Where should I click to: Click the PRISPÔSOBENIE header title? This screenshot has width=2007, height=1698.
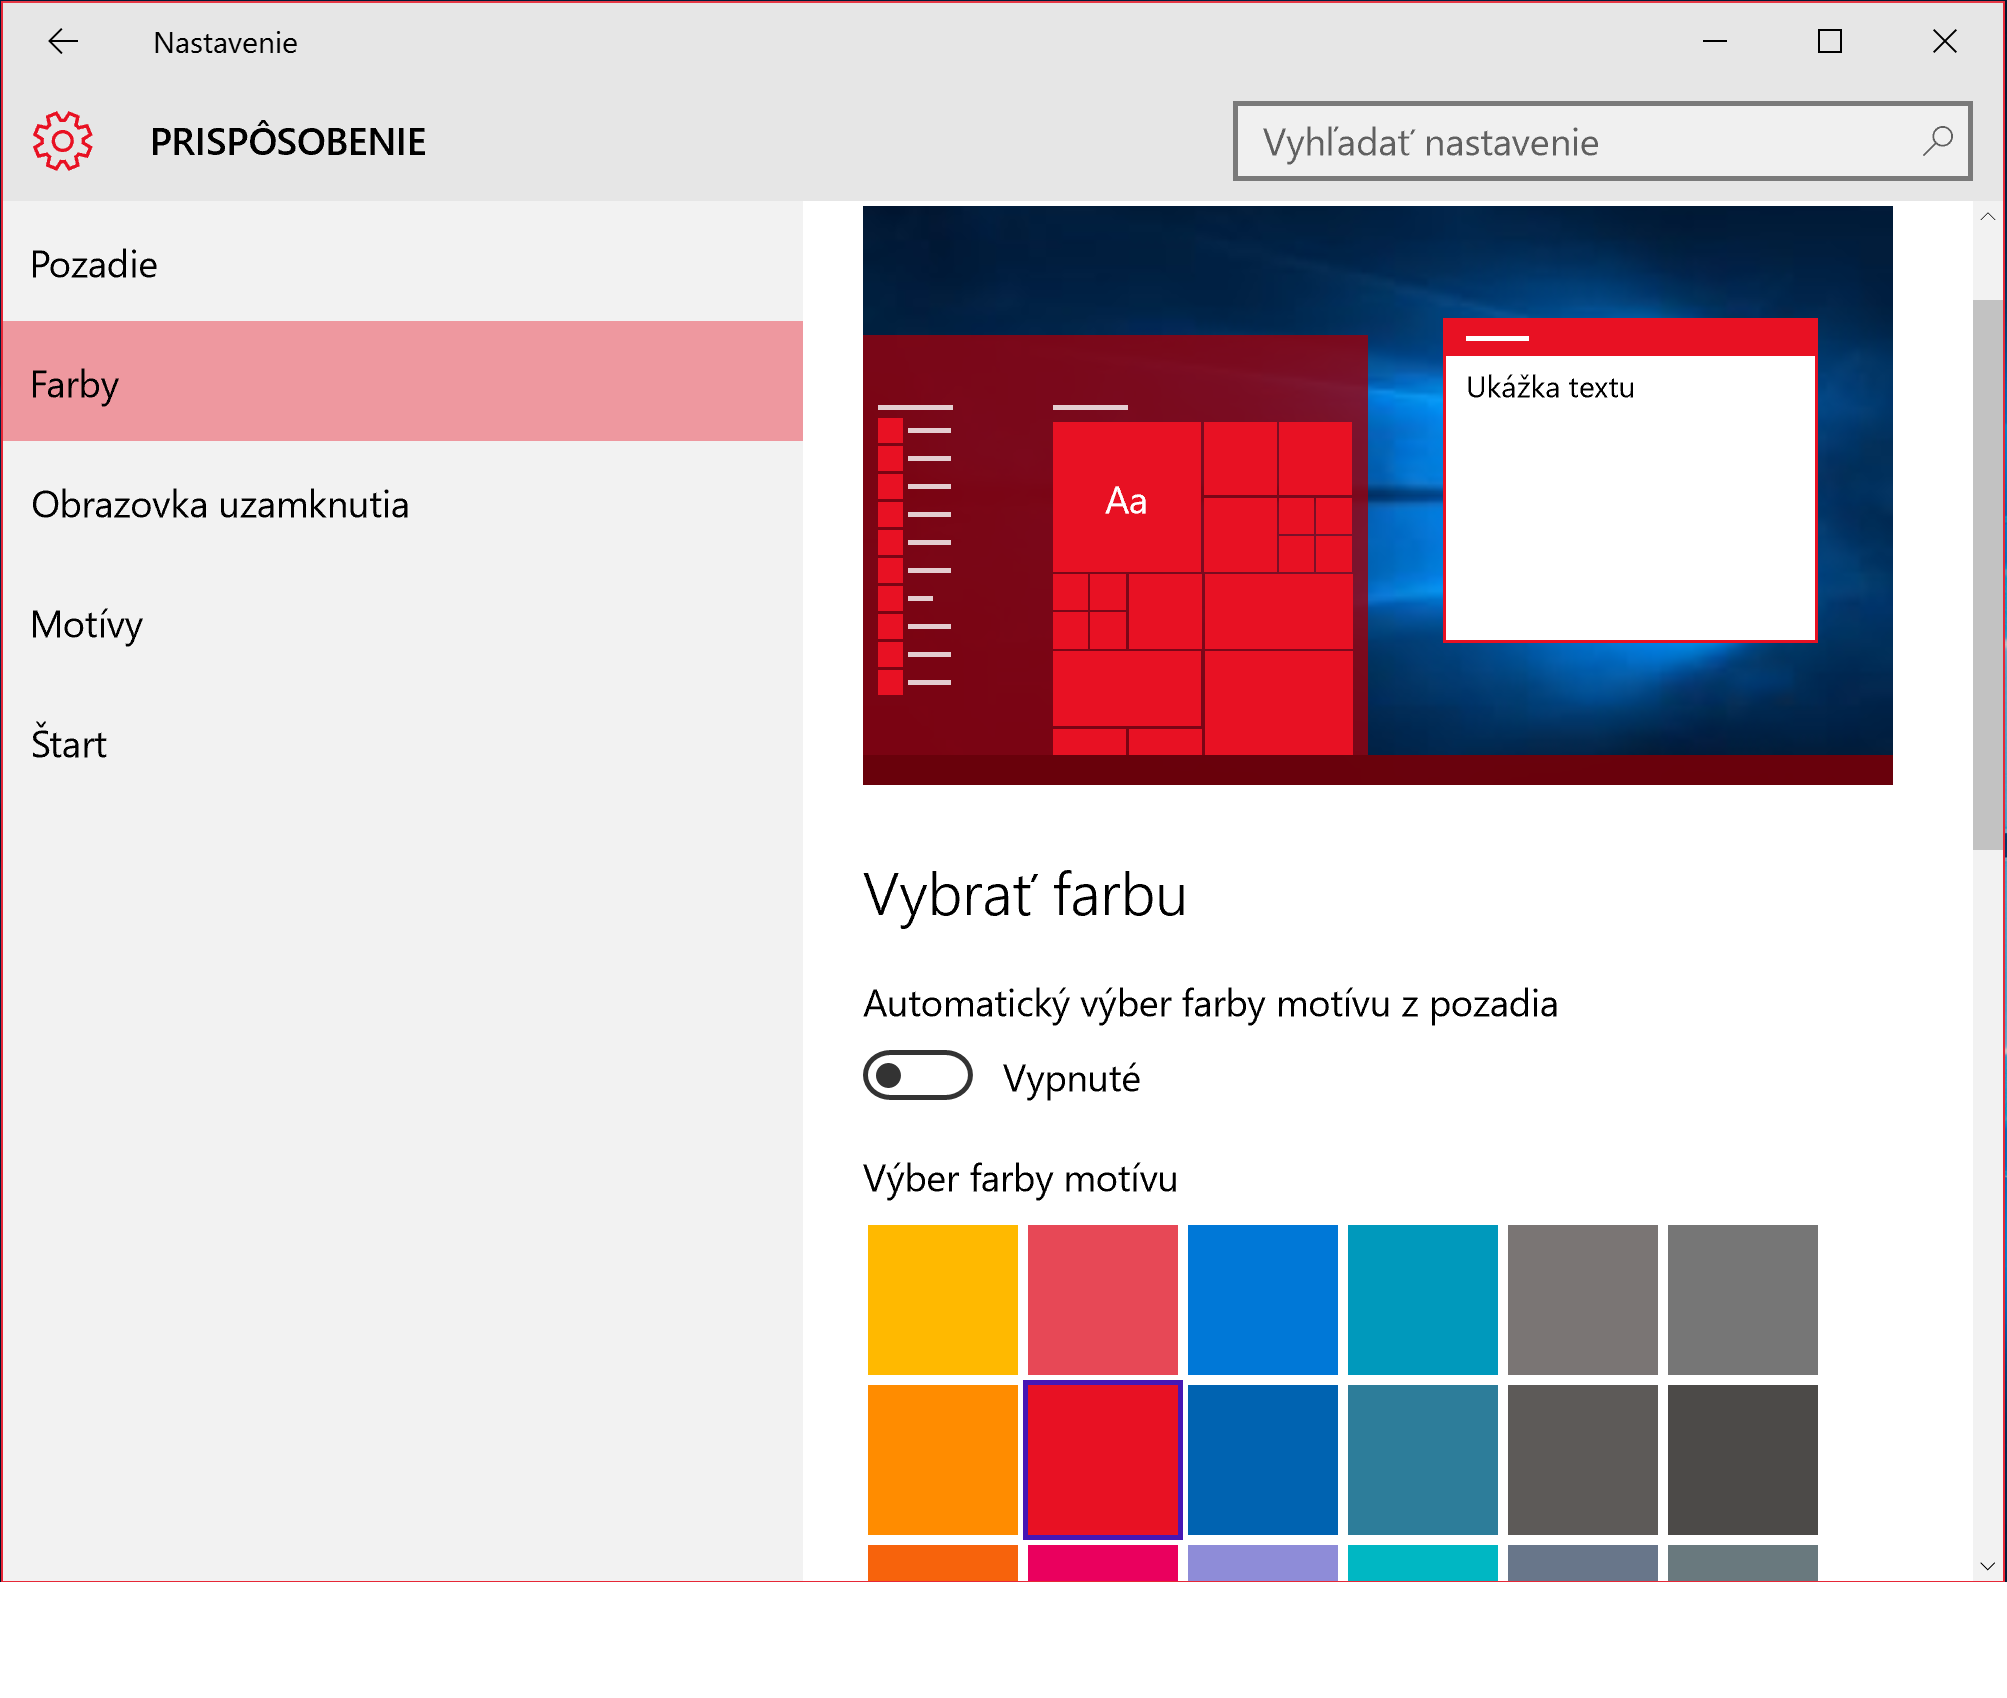288,141
